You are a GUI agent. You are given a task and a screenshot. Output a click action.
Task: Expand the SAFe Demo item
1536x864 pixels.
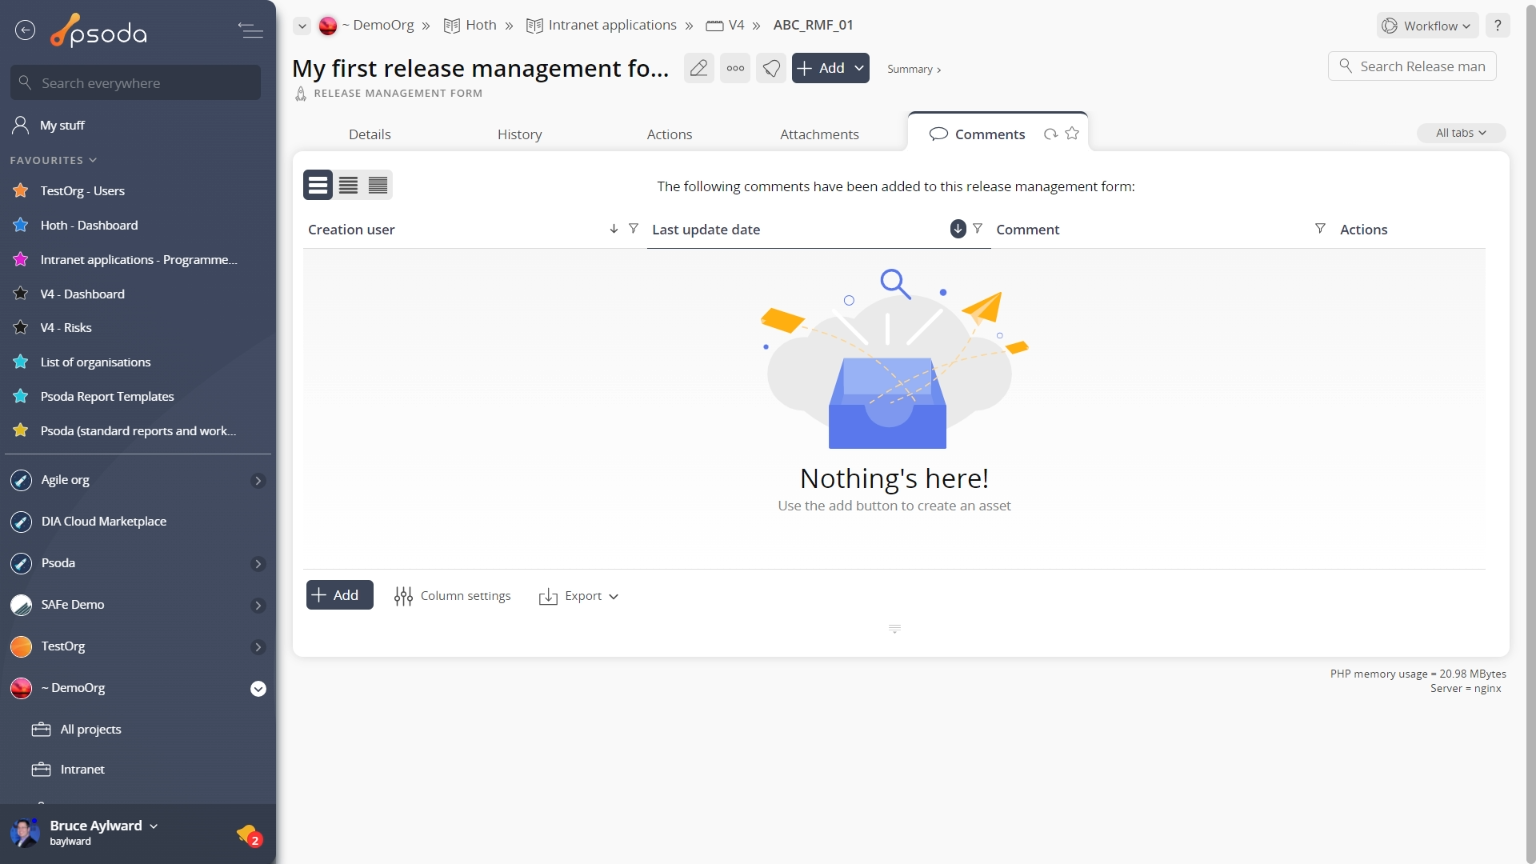(x=258, y=606)
